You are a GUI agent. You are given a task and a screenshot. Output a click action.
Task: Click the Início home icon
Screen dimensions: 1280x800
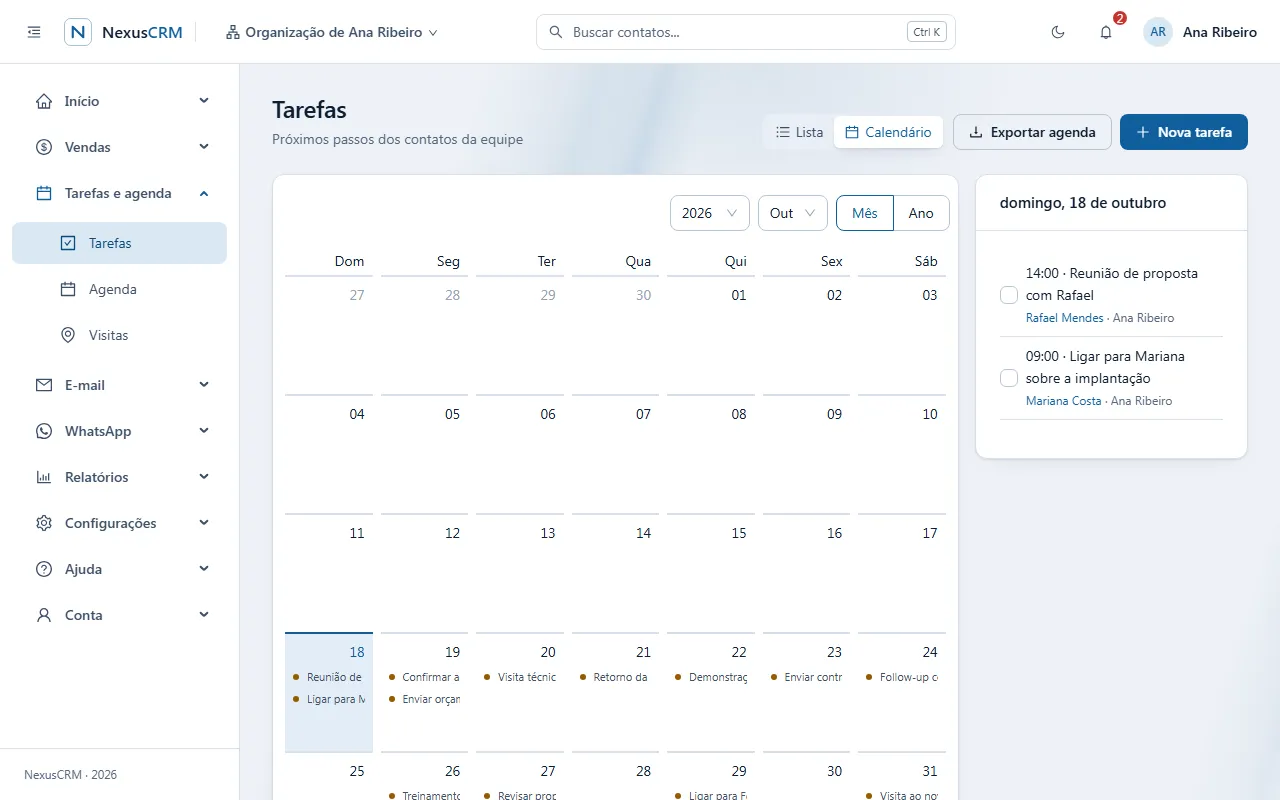tap(44, 101)
